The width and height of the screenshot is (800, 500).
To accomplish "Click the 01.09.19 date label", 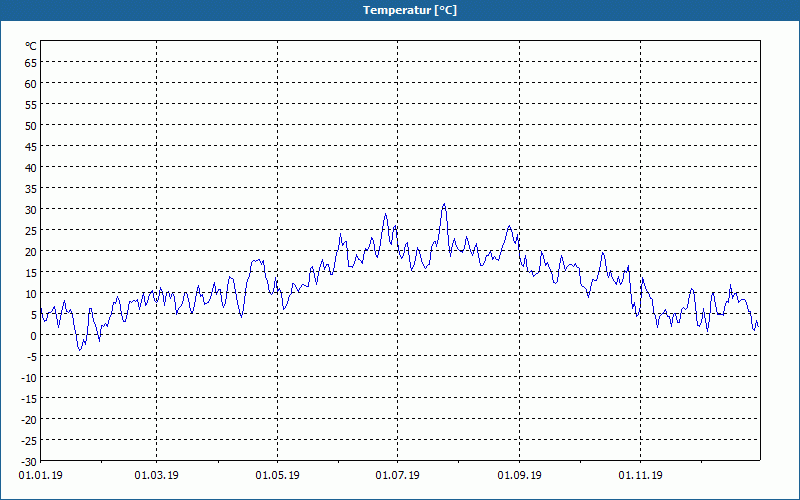I will click(519, 476).
